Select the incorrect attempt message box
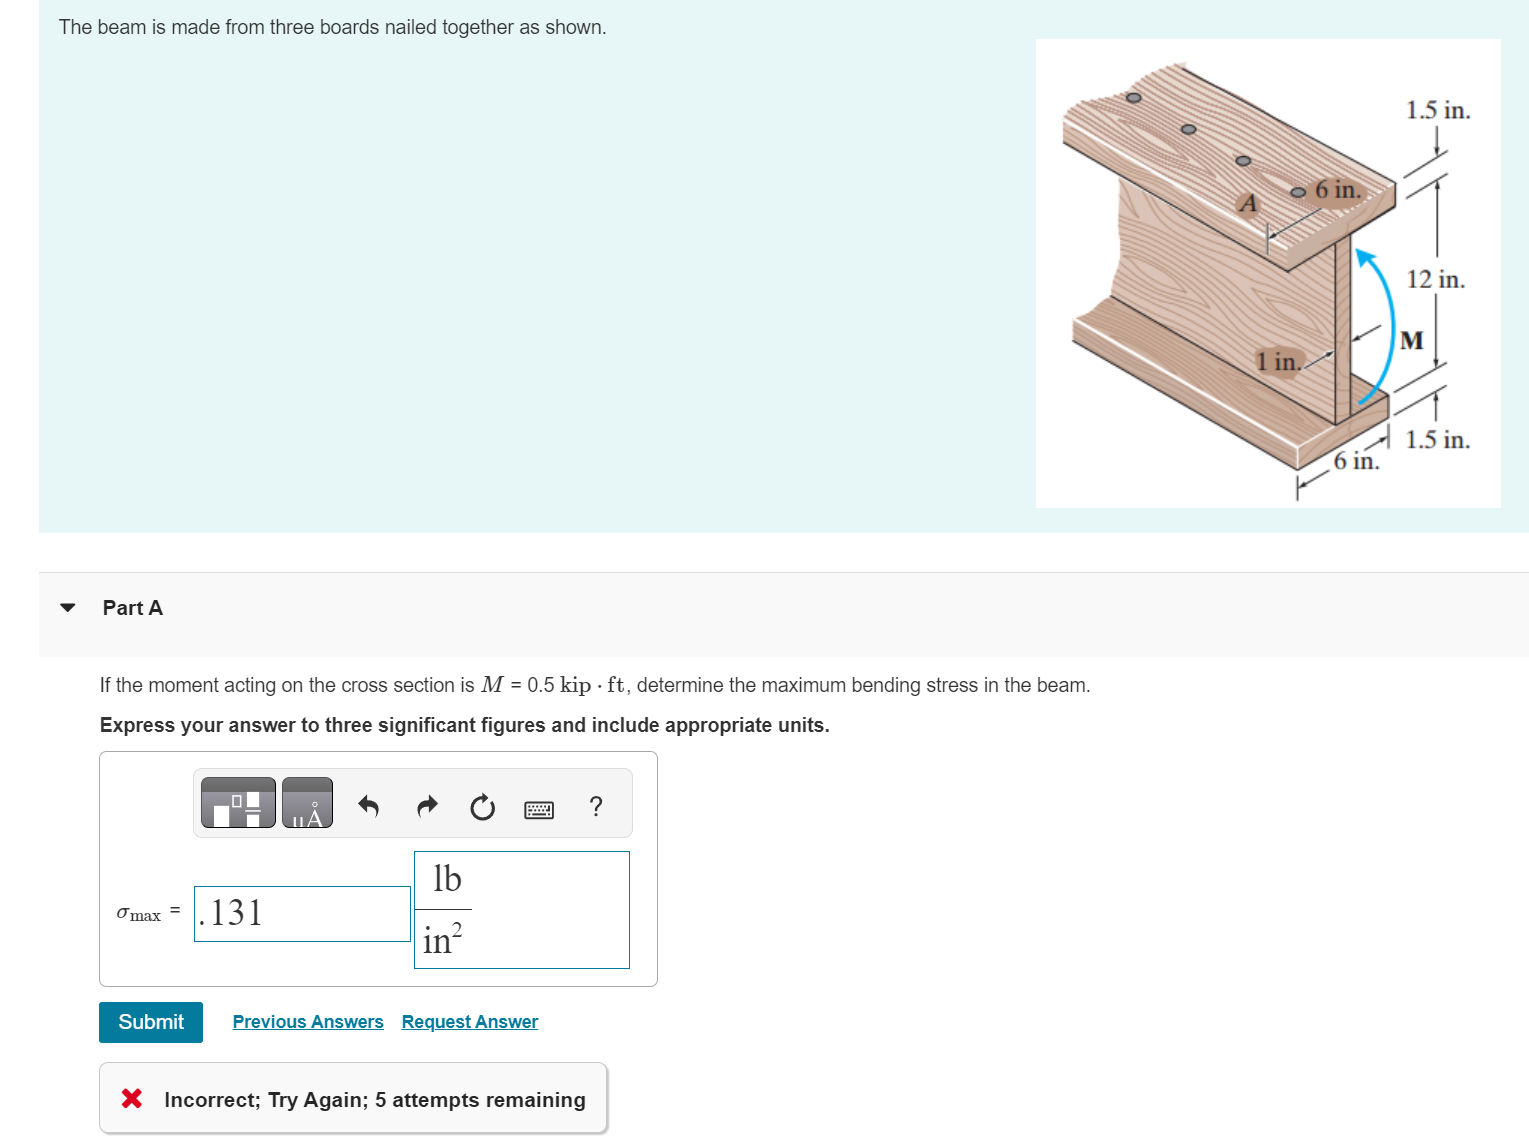1529x1141 pixels. click(352, 1098)
